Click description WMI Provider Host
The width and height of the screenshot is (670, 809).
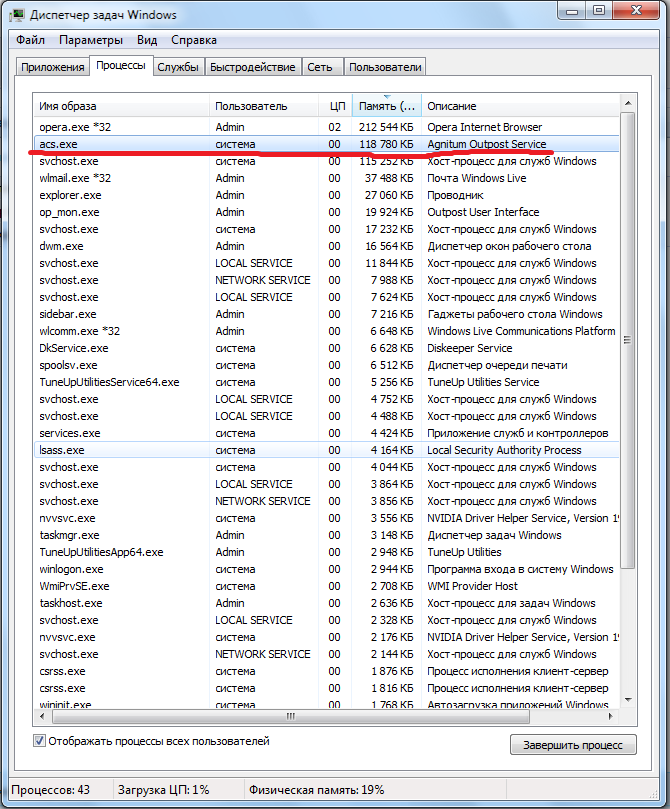[x=472, y=586]
